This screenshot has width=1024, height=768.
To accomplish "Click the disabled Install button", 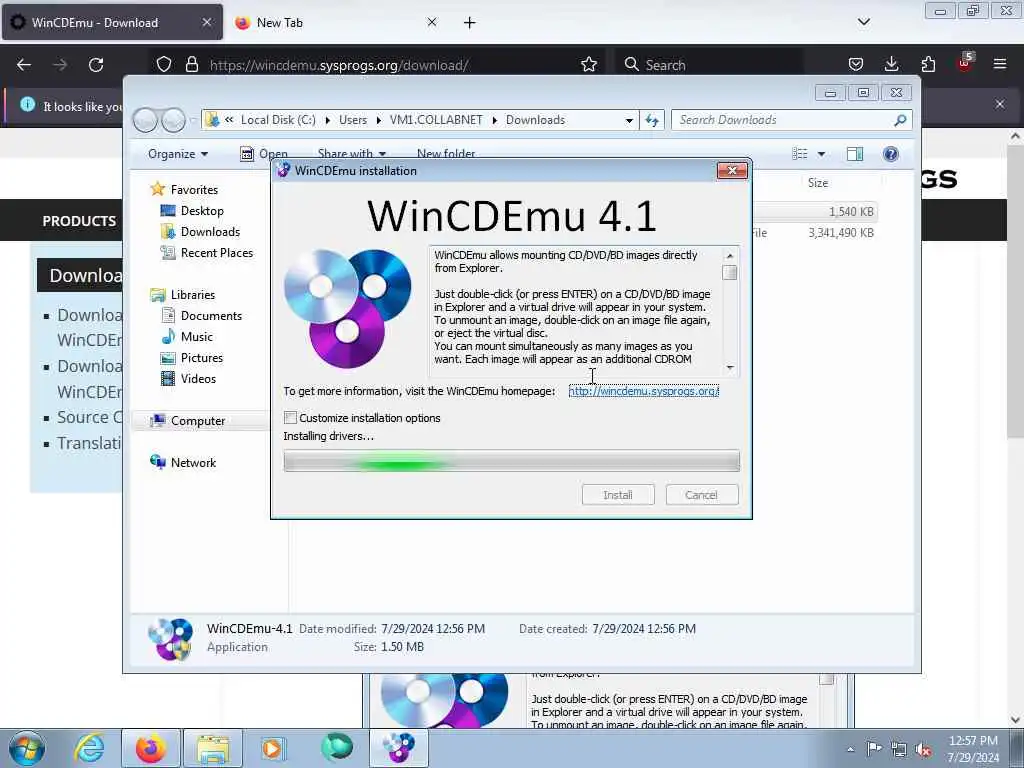I will [618, 495].
